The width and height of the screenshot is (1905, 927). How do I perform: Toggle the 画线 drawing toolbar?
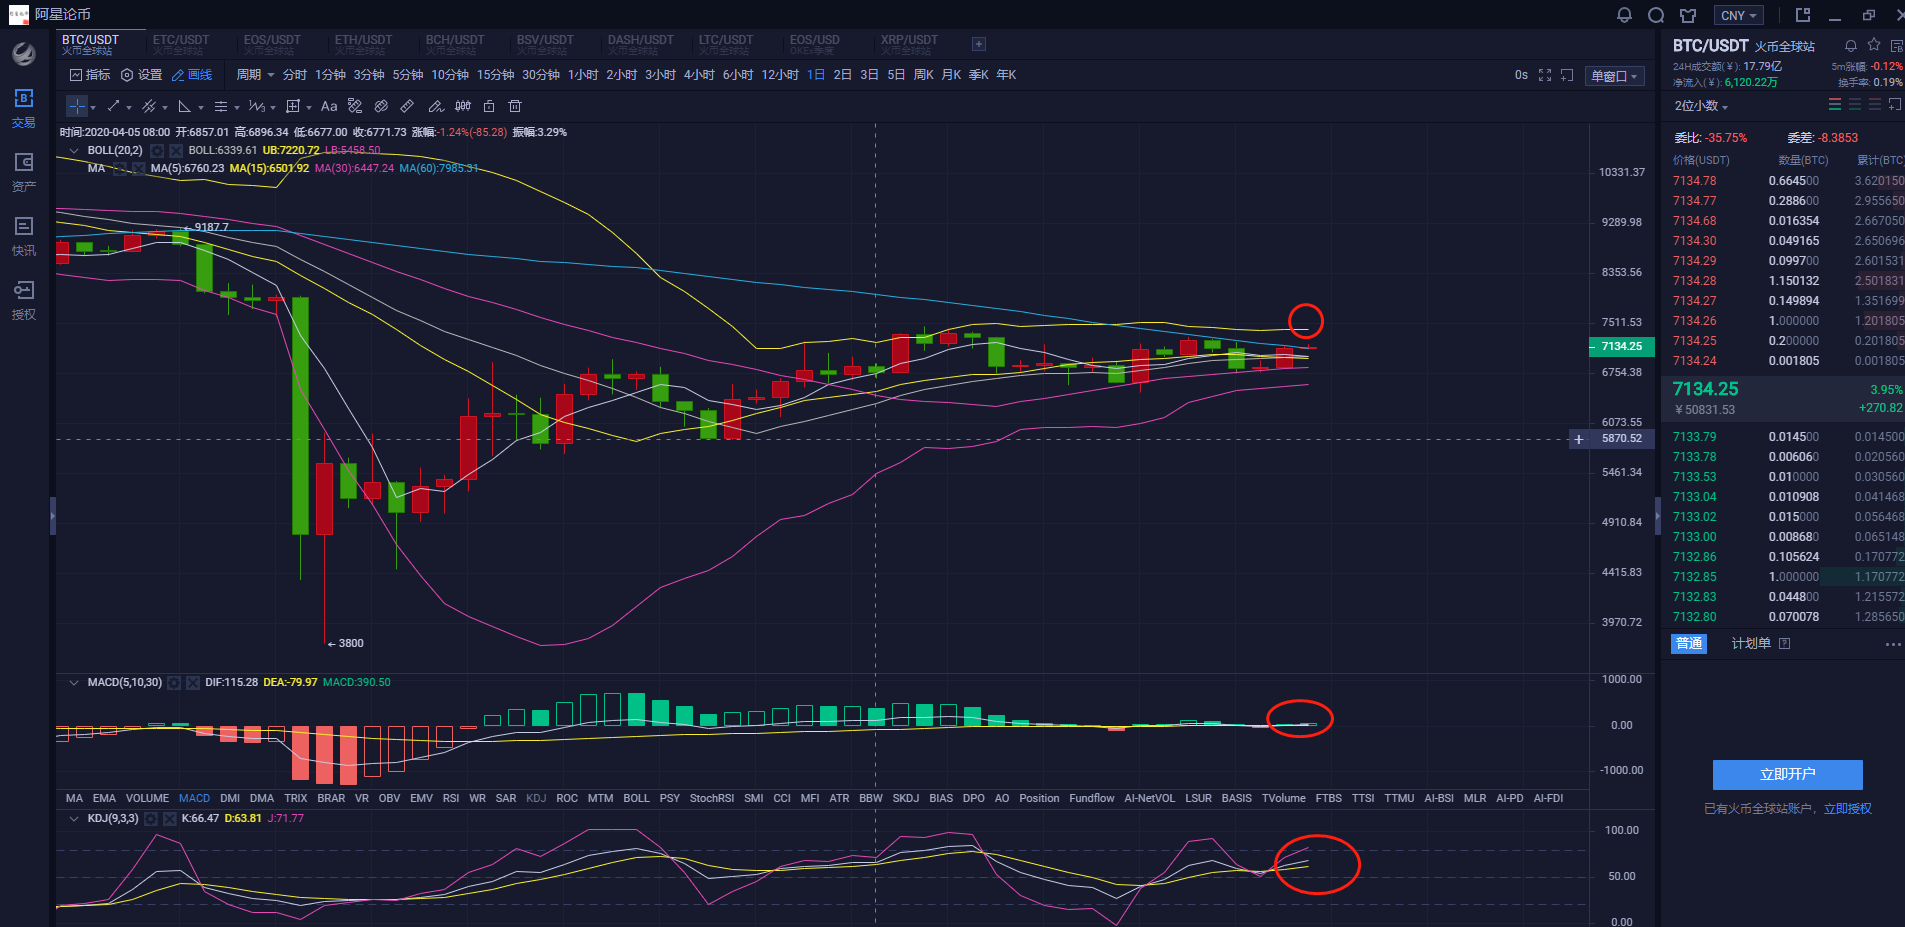(192, 75)
